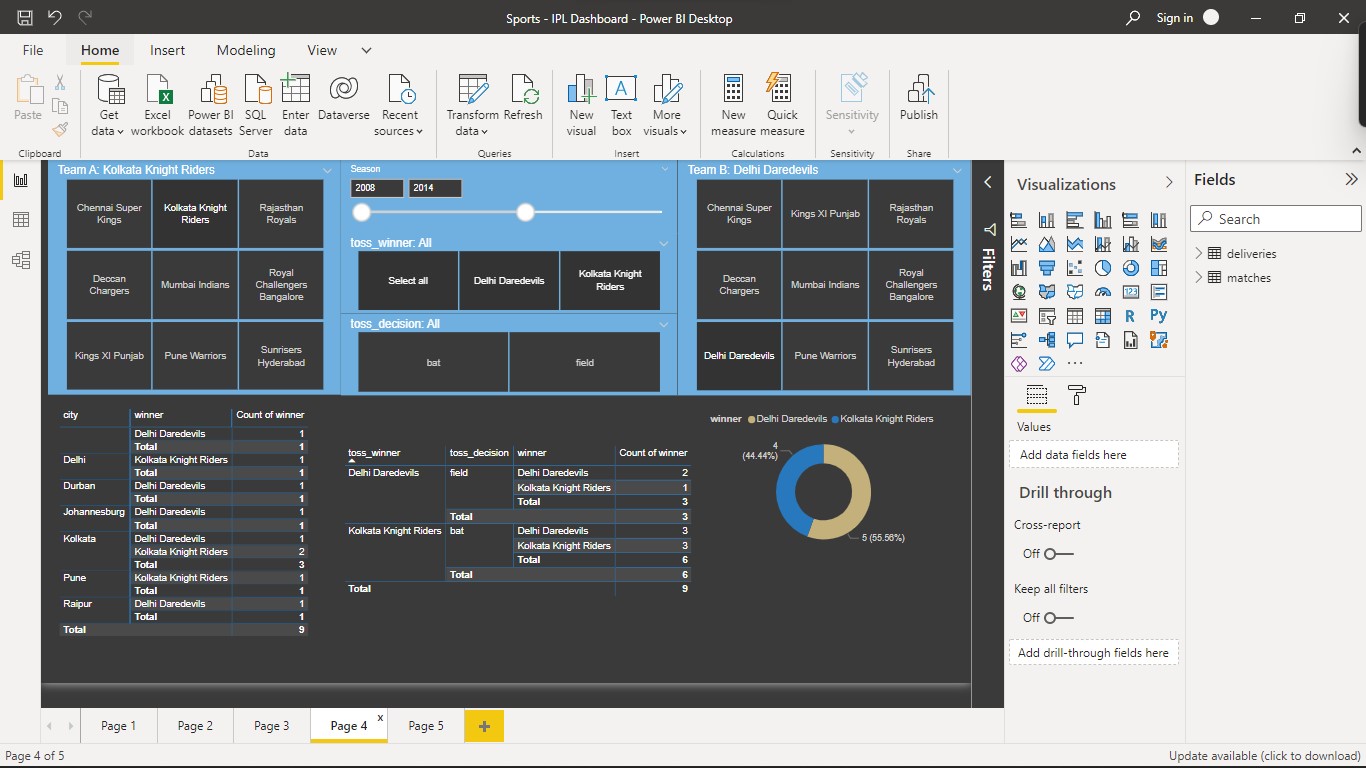Click the Search fields input box

pos(1276,219)
